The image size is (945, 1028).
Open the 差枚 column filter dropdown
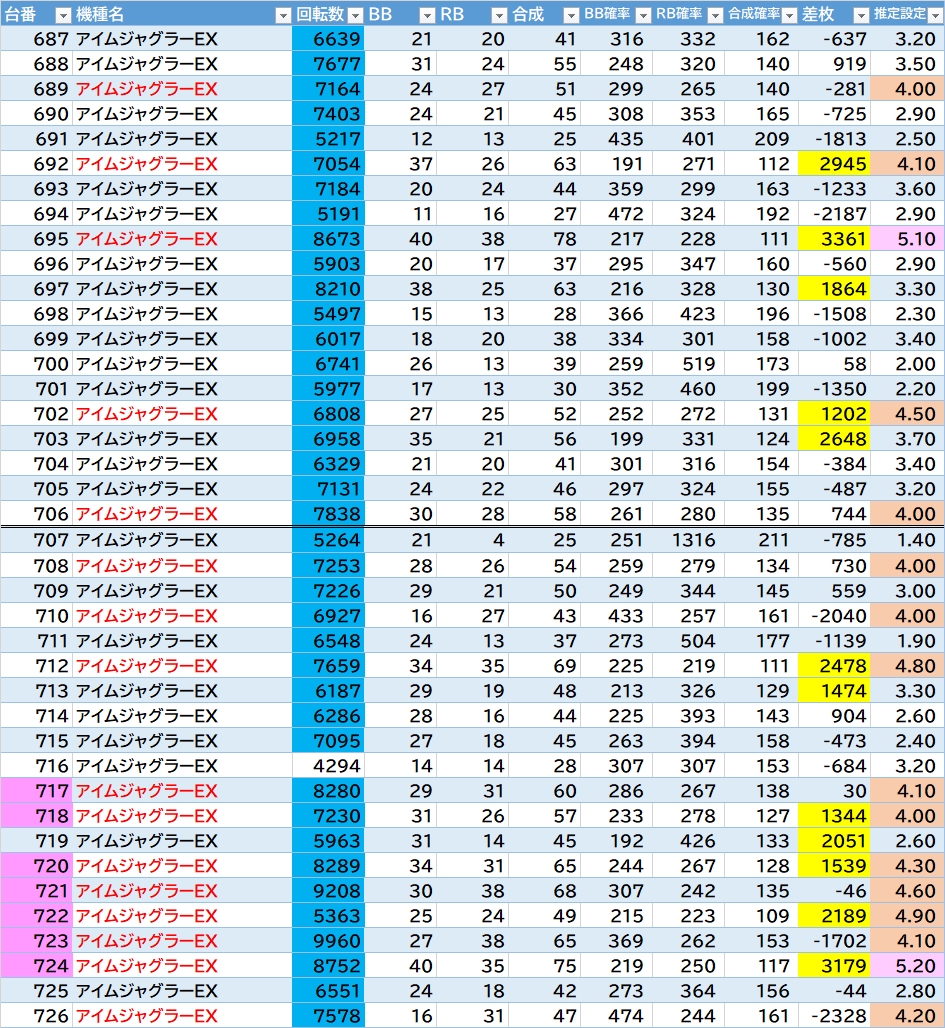[x=861, y=15]
